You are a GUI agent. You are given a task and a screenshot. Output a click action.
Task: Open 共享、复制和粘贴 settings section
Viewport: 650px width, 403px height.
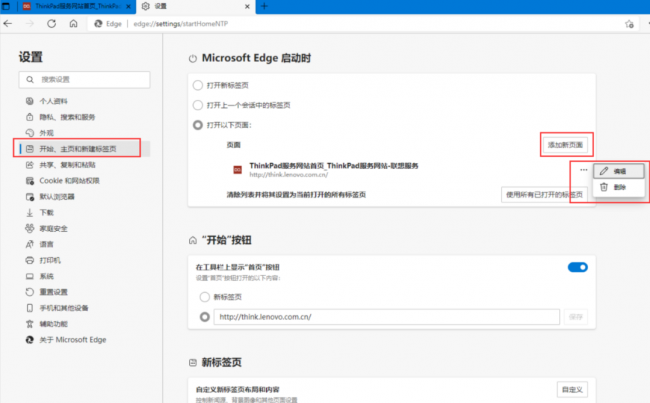[x=61, y=165]
